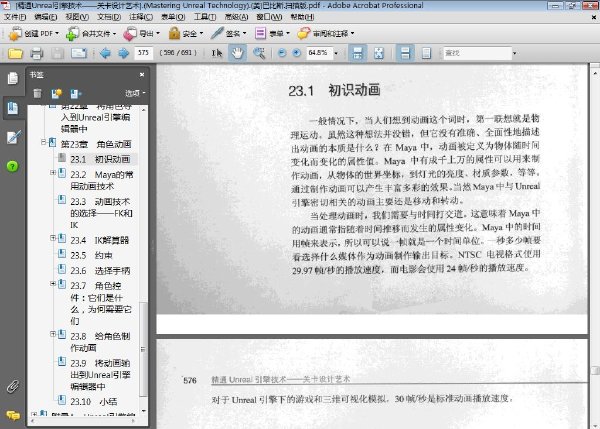This screenshot has height=429, width=600.
Task: Open the 文件(F) menu
Action: tap(15, 17)
